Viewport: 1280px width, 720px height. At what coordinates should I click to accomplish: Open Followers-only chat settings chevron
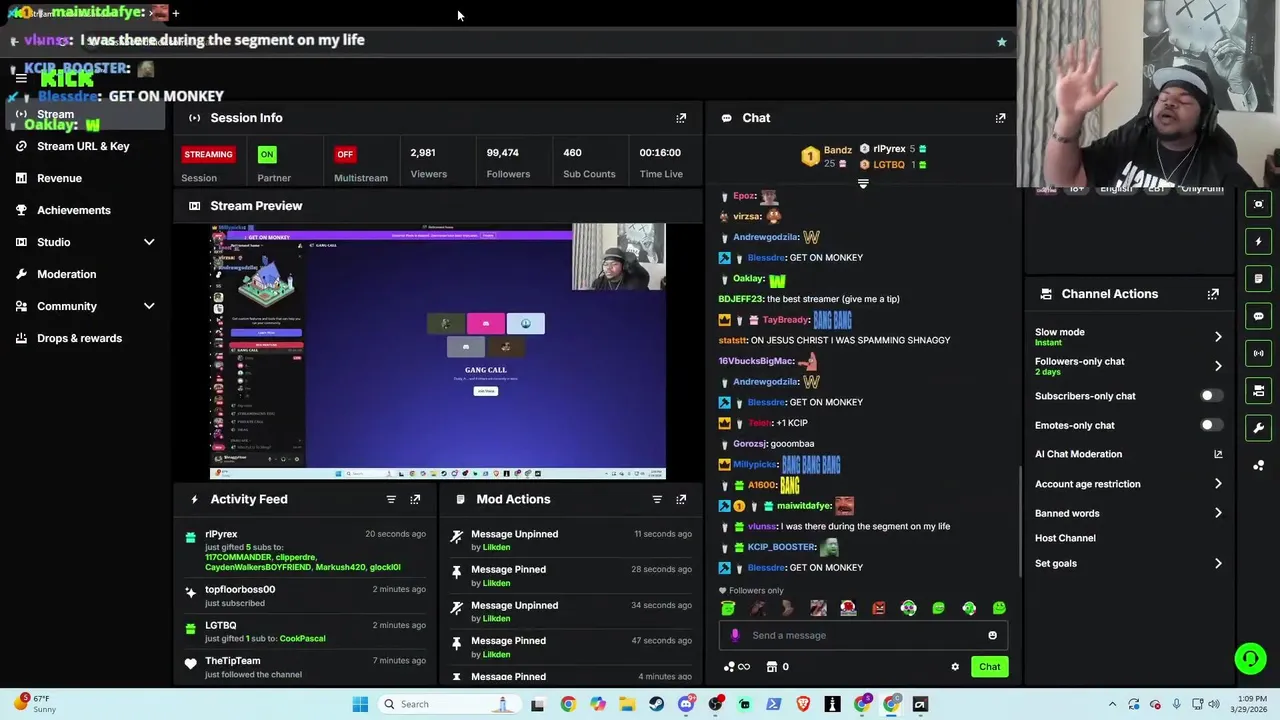tap(1218, 366)
